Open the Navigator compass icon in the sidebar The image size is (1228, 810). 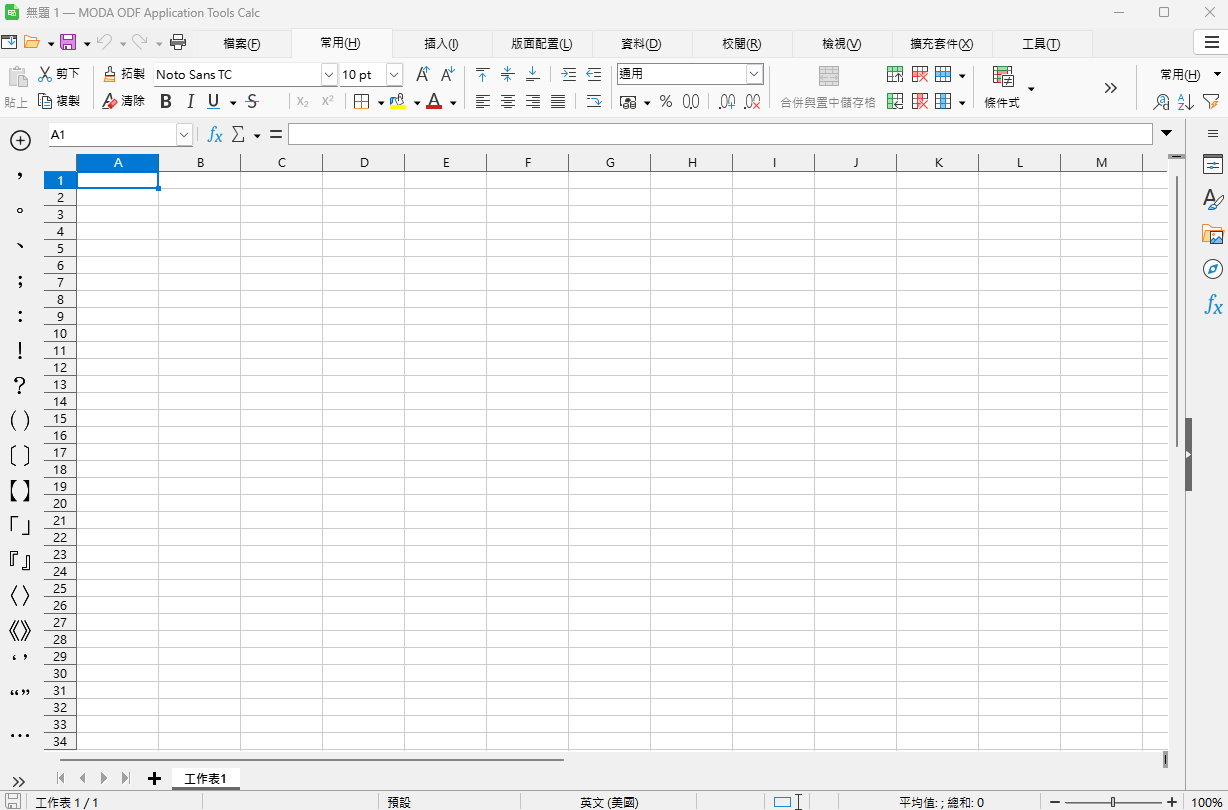(x=1213, y=269)
